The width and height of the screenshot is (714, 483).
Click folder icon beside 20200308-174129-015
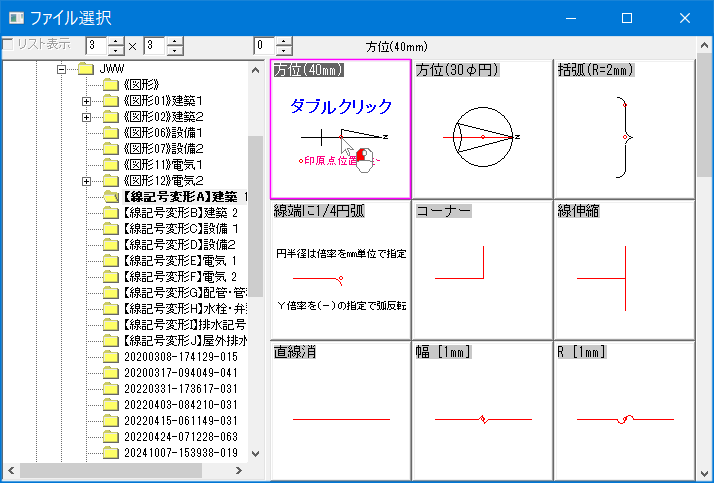pyautogui.click(x=111, y=356)
